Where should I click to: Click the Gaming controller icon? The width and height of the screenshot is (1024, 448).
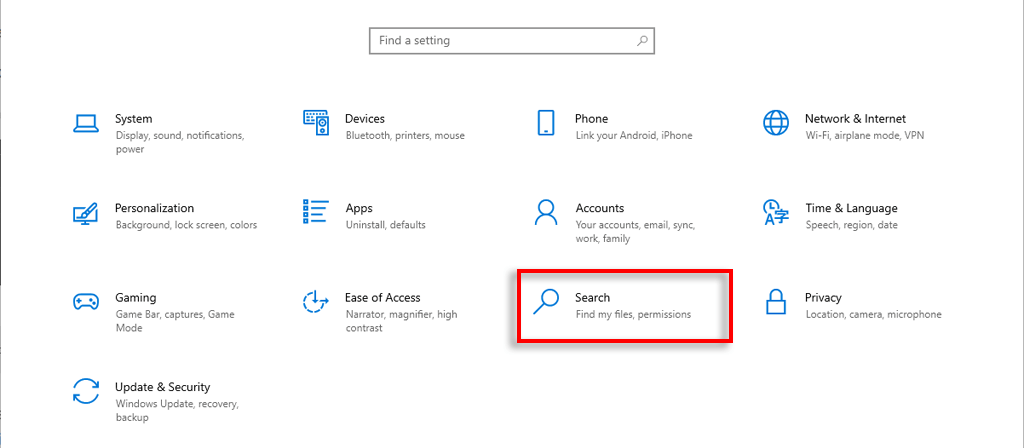(x=86, y=302)
